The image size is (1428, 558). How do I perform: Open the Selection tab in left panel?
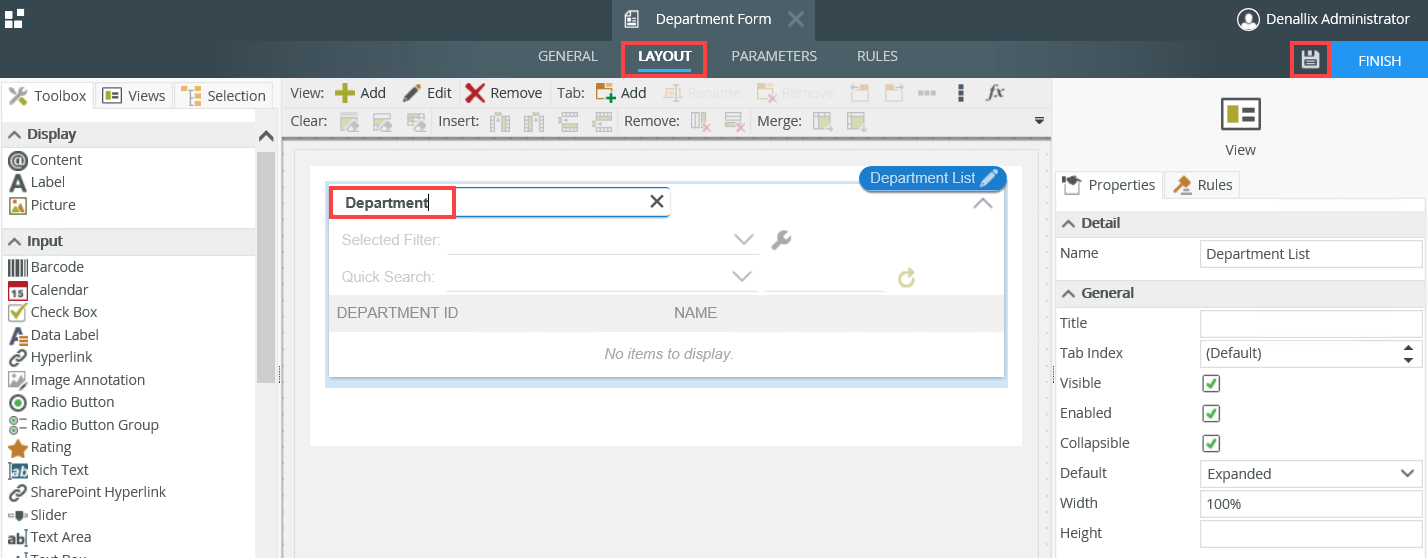tap(224, 96)
